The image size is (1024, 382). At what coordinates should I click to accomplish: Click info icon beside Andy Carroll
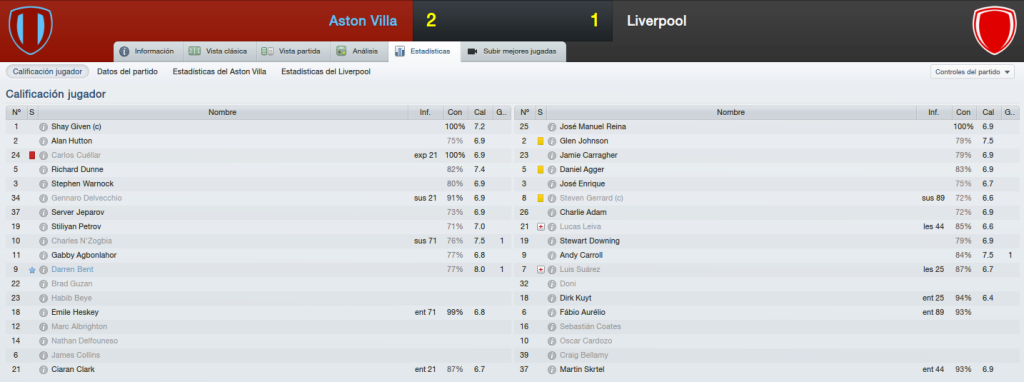[552, 255]
